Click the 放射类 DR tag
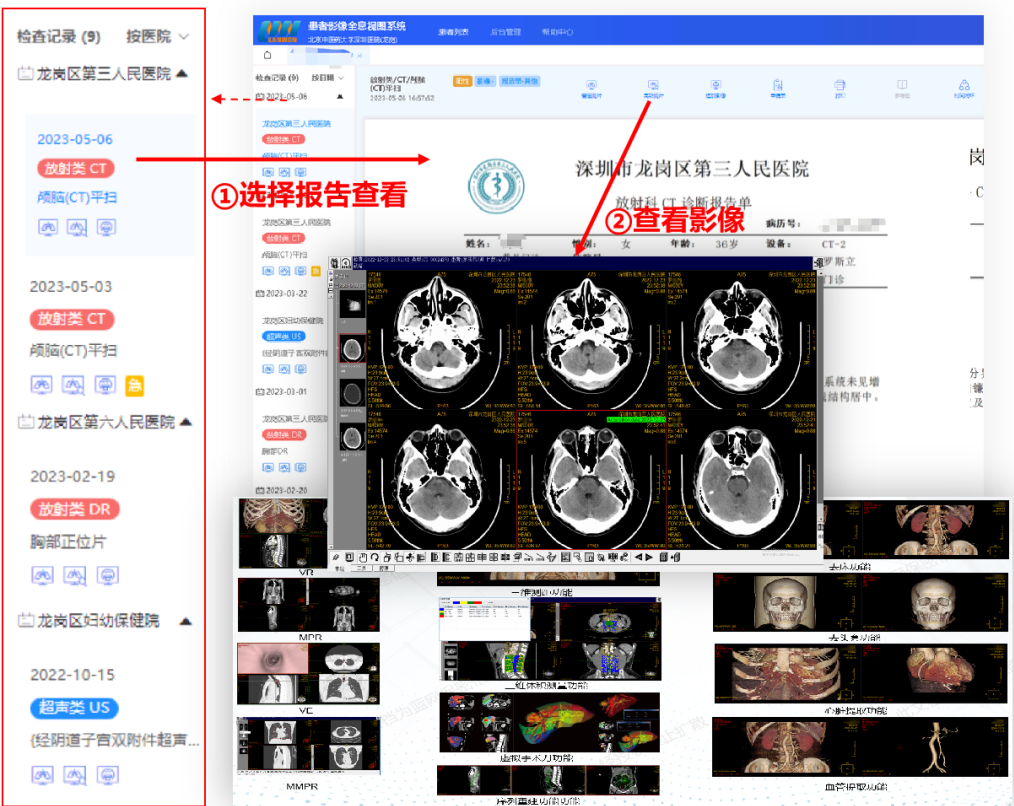The image size is (1014, 806). click(x=75, y=509)
